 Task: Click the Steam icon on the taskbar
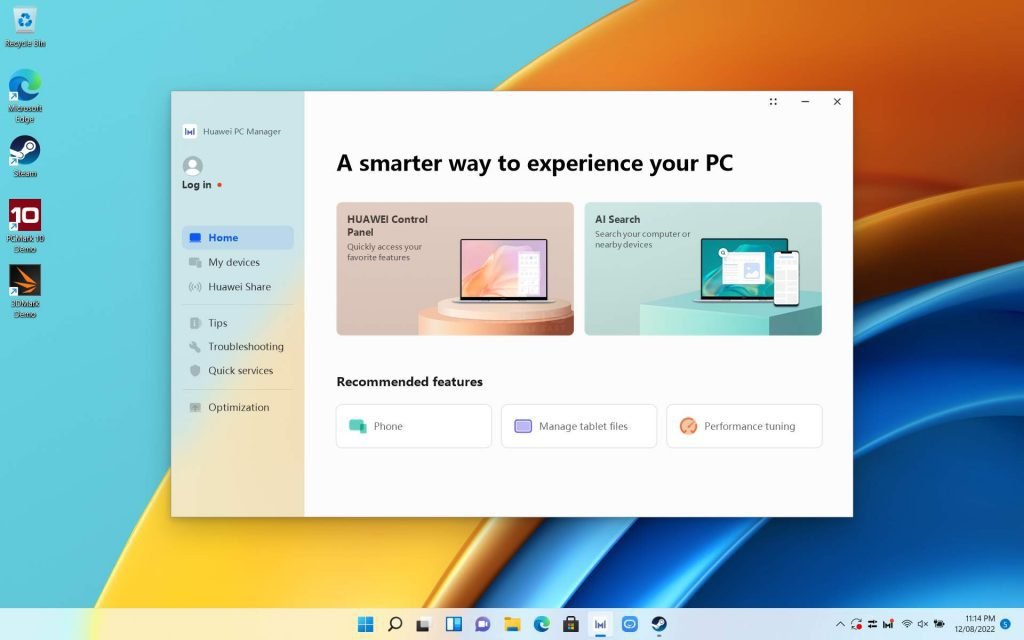[x=659, y=624]
